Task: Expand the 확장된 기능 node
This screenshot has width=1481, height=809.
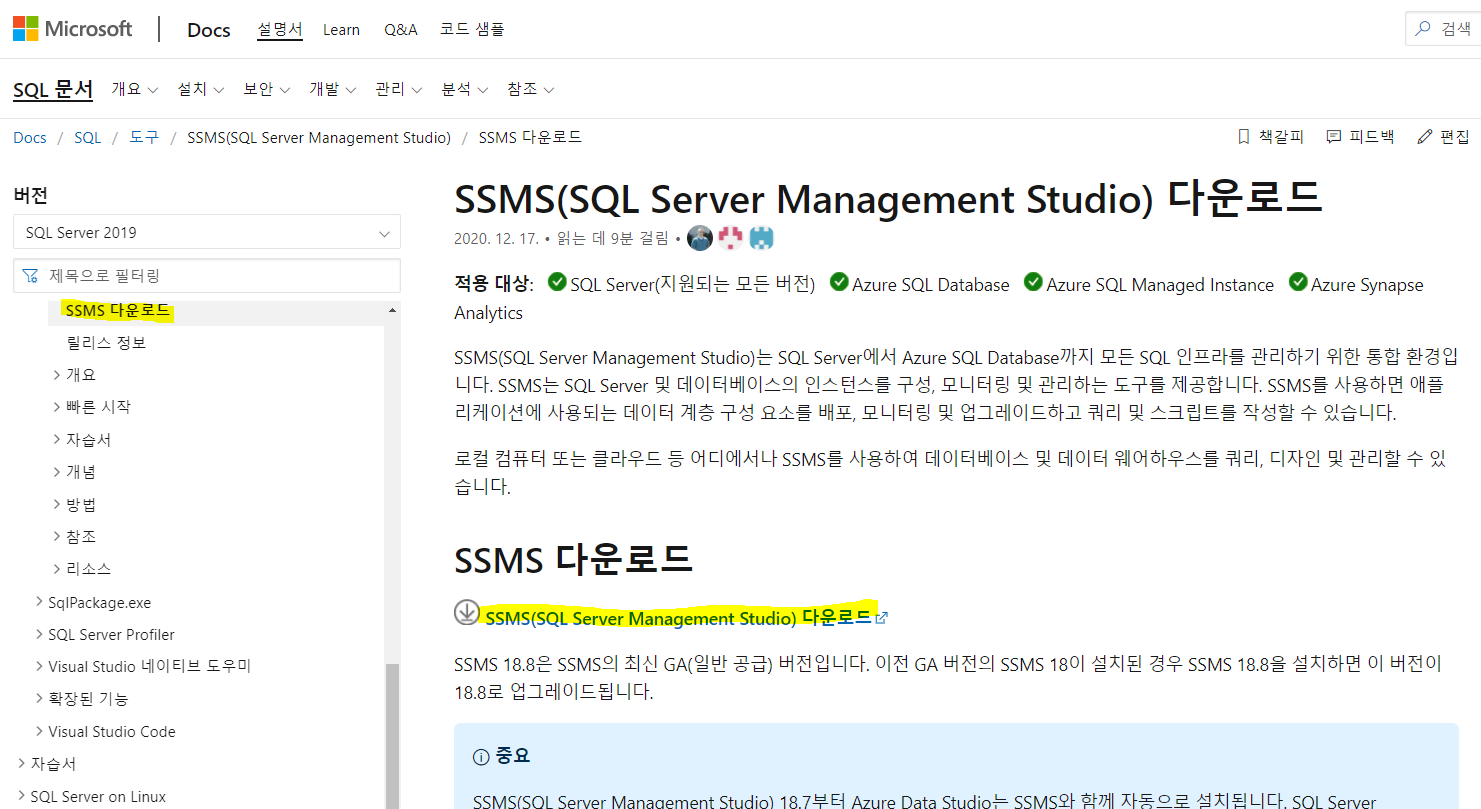Action: (39, 698)
